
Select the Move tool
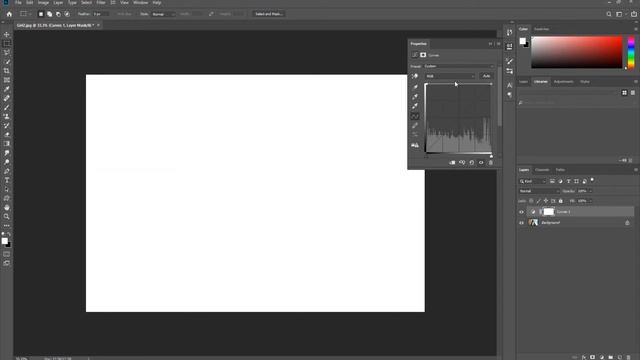(7, 35)
